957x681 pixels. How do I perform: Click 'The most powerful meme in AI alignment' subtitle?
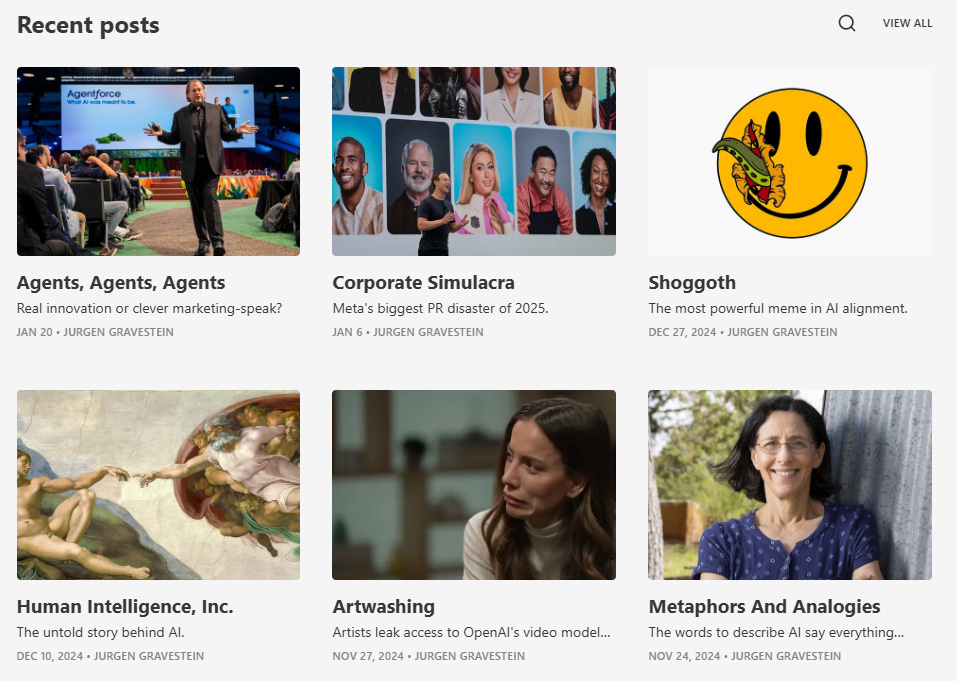pos(778,308)
